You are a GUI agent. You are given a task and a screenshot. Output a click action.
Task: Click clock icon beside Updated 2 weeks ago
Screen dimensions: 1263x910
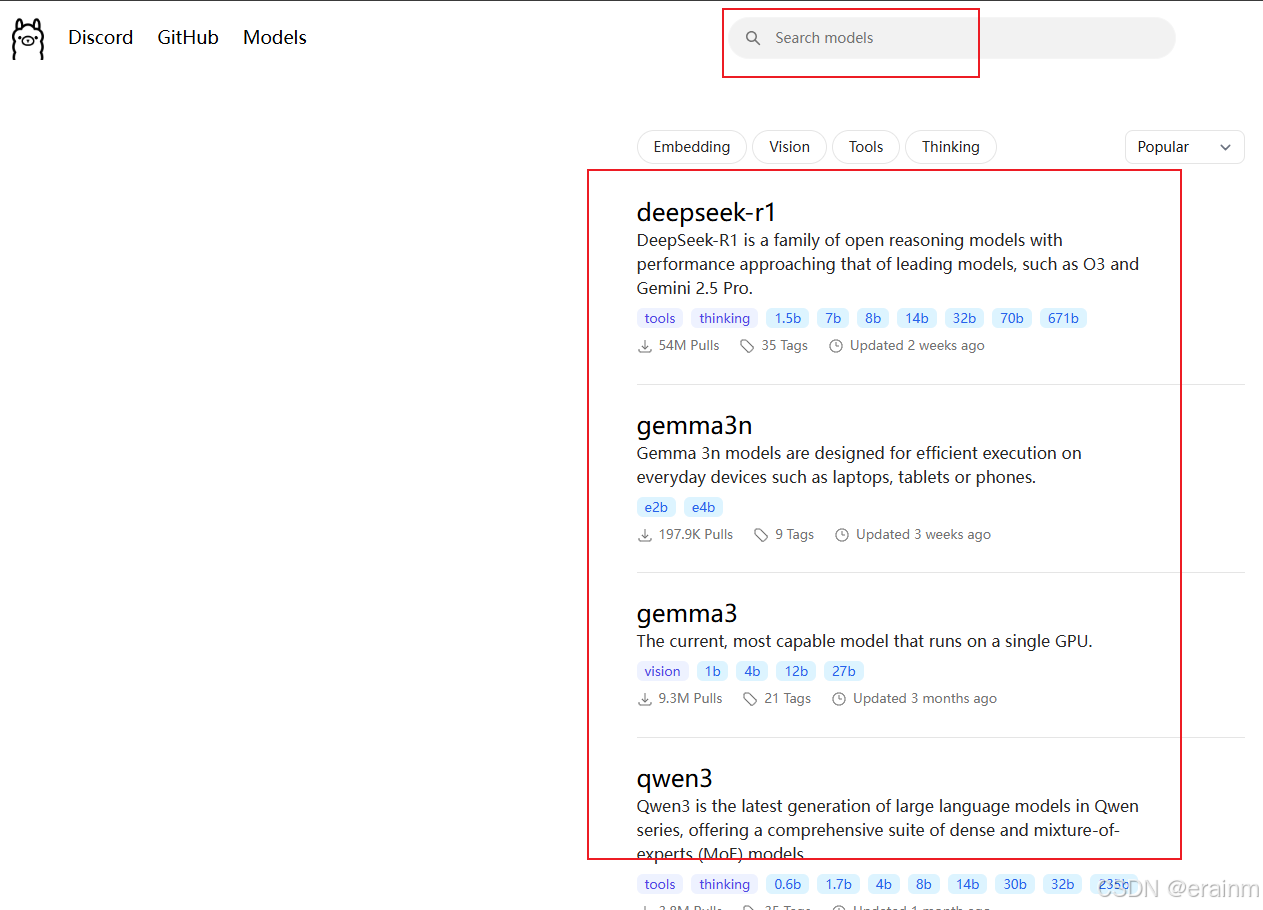[x=836, y=346]
